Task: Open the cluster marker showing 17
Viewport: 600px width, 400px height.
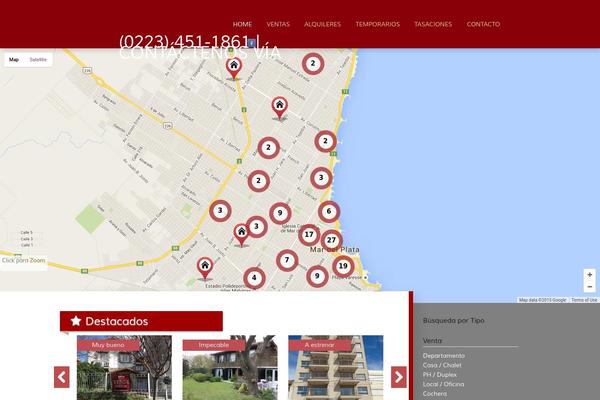Action: (309, 235)
